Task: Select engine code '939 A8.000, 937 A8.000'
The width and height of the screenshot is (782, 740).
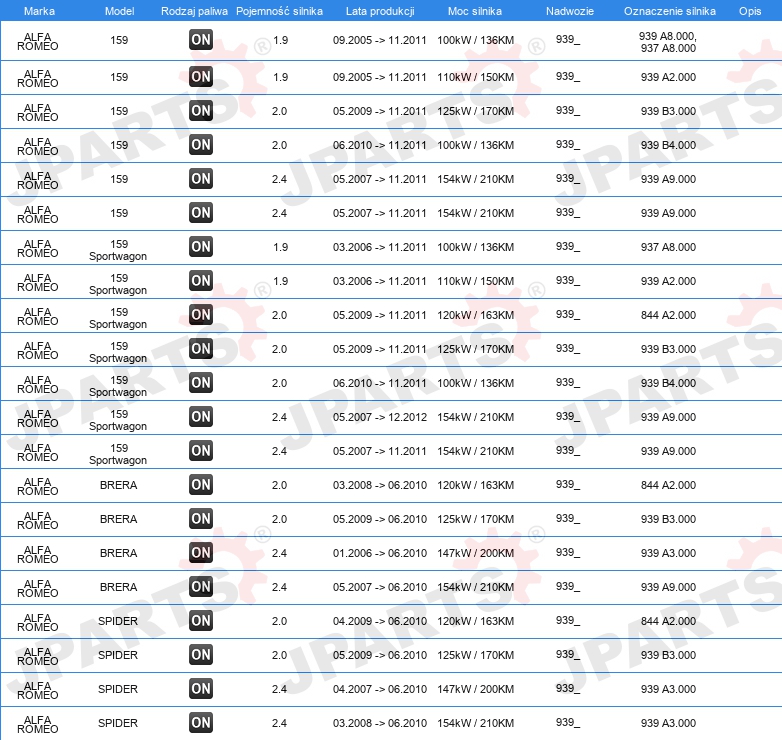Action: 668,42
